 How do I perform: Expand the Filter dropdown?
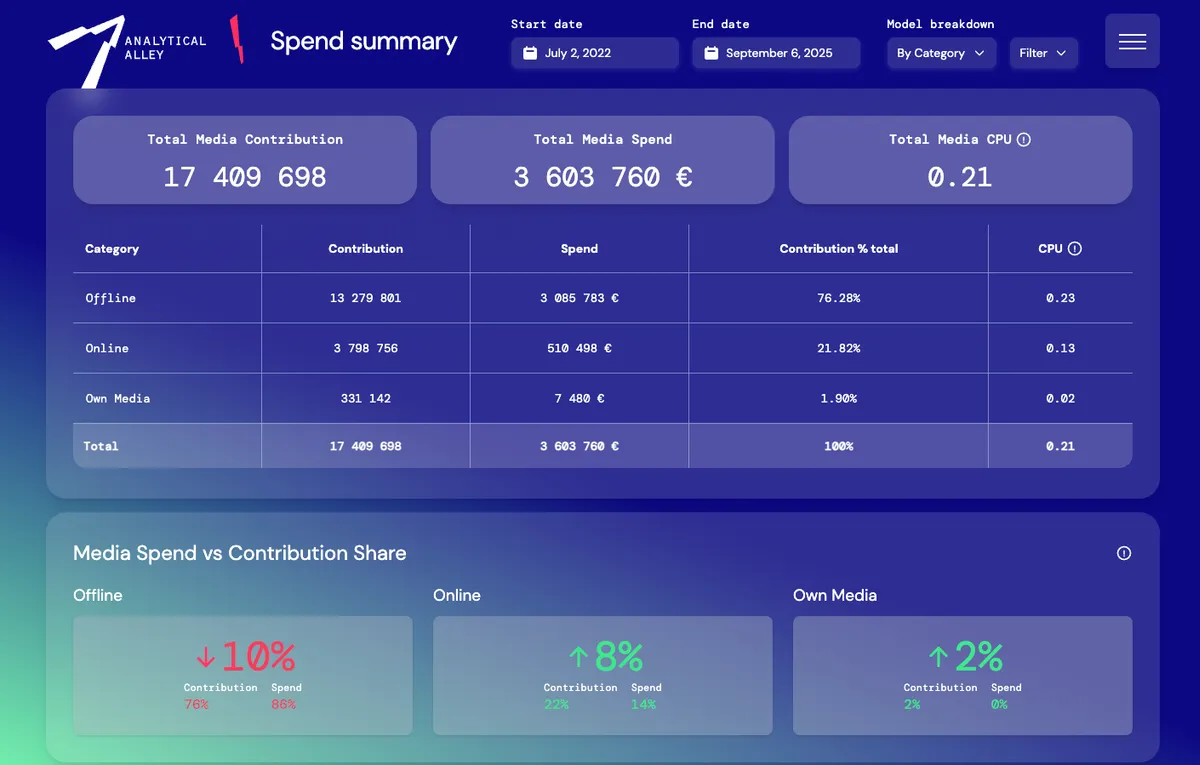[1043, 52]
